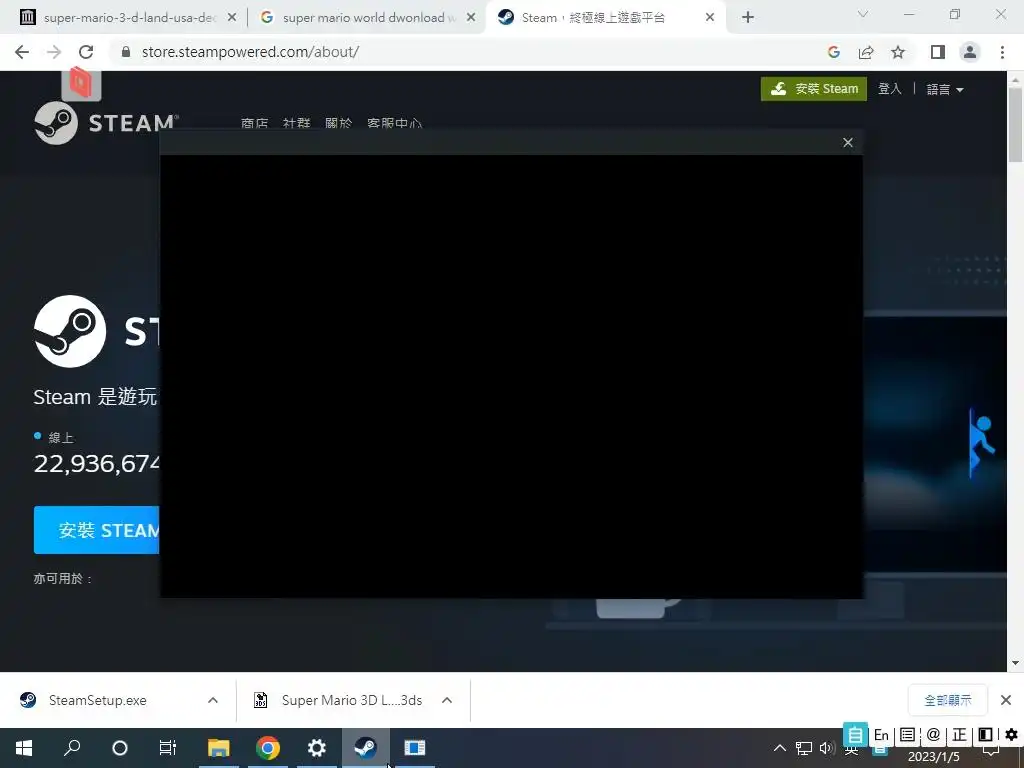This screenshot has height=768, width=1024.
Task: Open Chrome from the taskbar
Action: 268,748
